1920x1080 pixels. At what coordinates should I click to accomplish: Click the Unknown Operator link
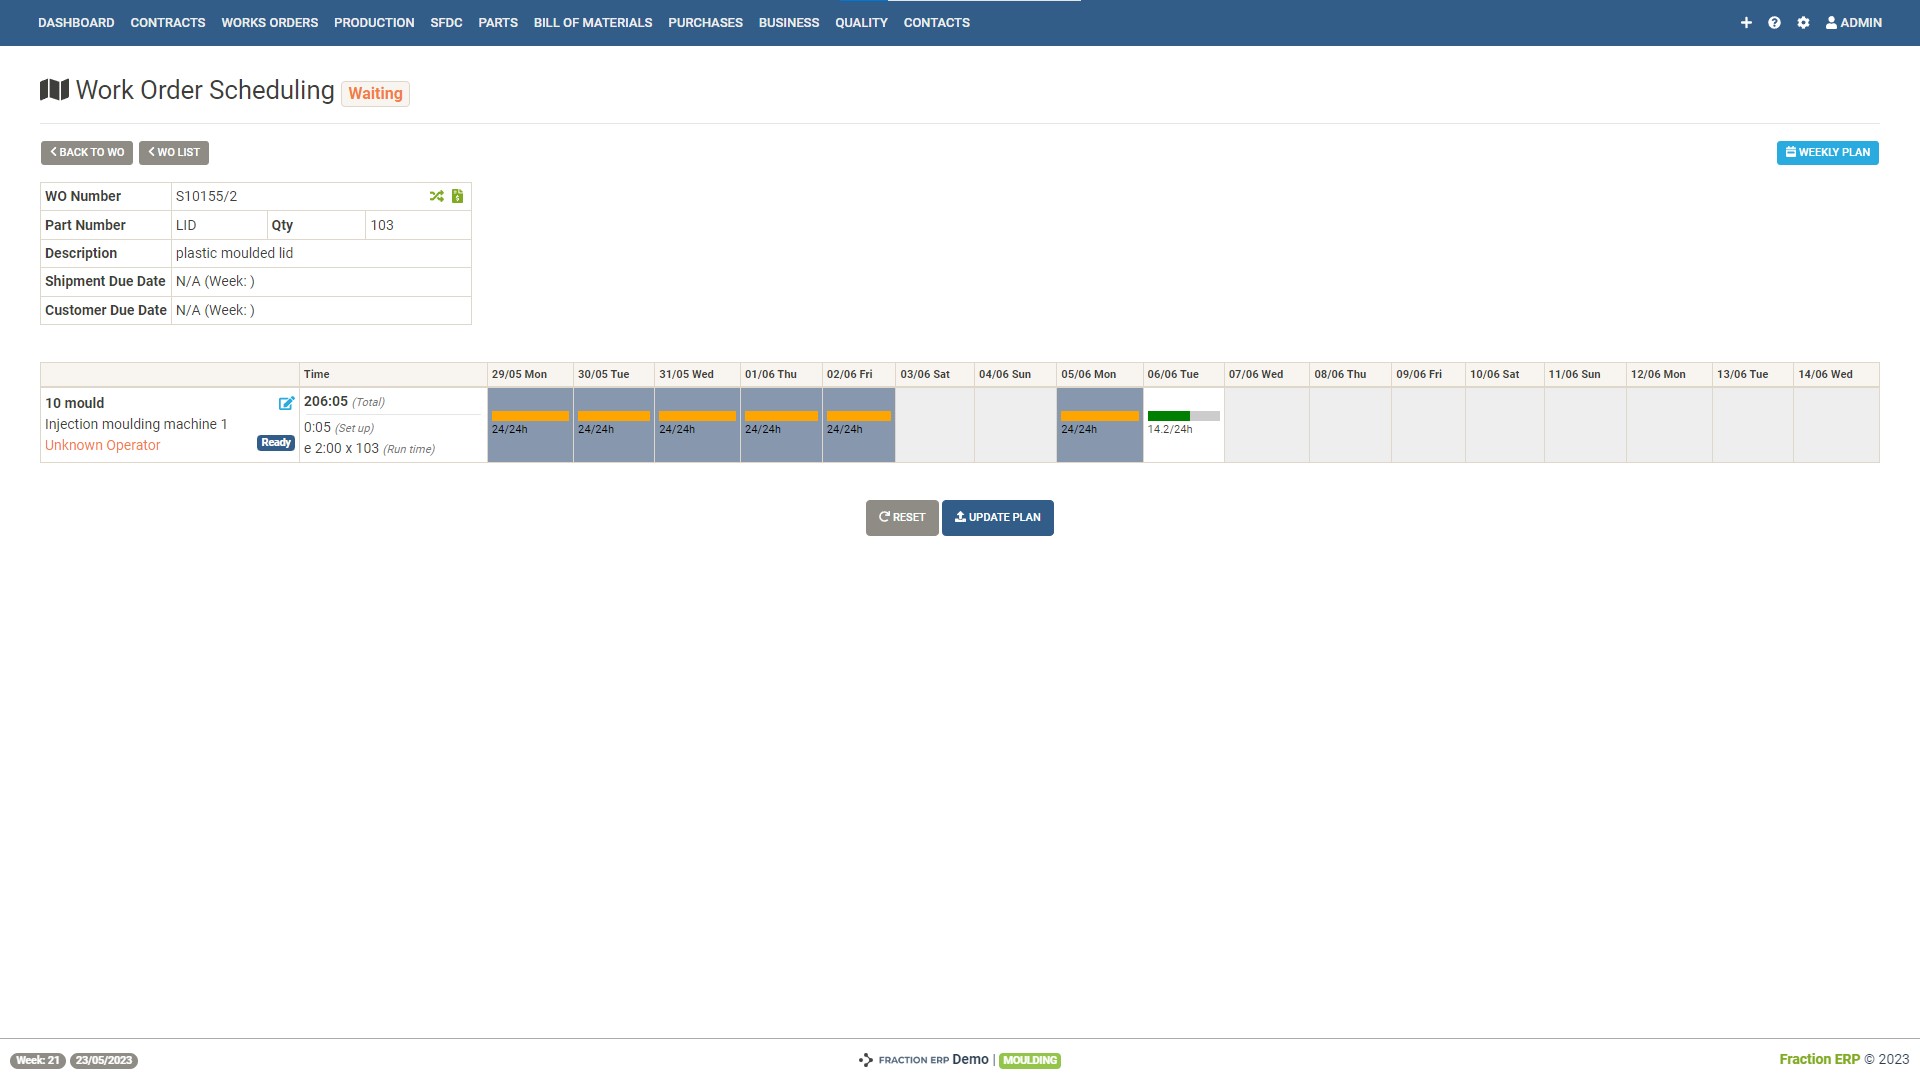click(101, 444)
